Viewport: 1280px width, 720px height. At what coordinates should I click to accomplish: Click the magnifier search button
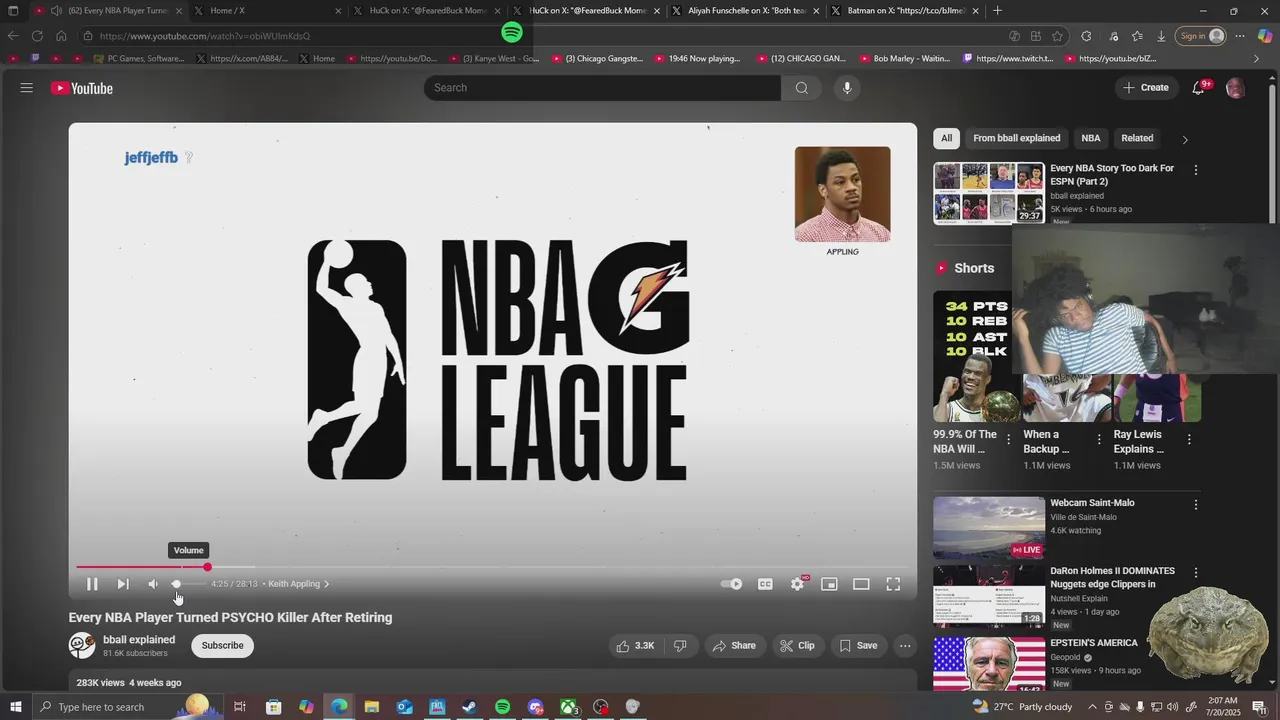point(801,88)
